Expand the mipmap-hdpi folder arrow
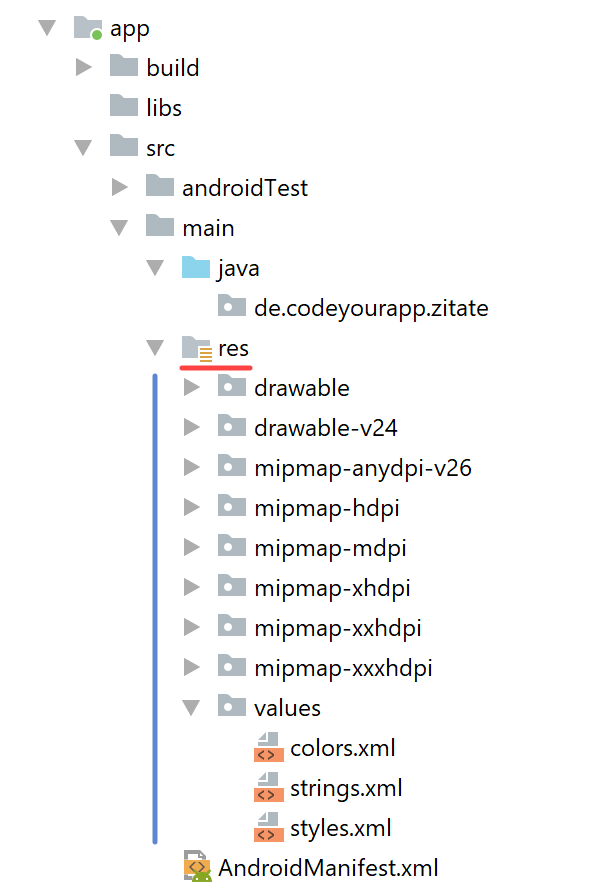Screen dimensions: 600x890 (191, 507)
